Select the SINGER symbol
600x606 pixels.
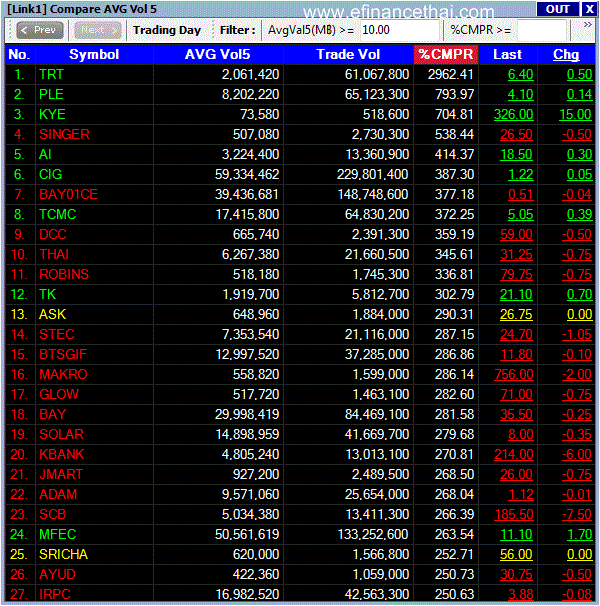pyautogui.click(x=64, y=134)
